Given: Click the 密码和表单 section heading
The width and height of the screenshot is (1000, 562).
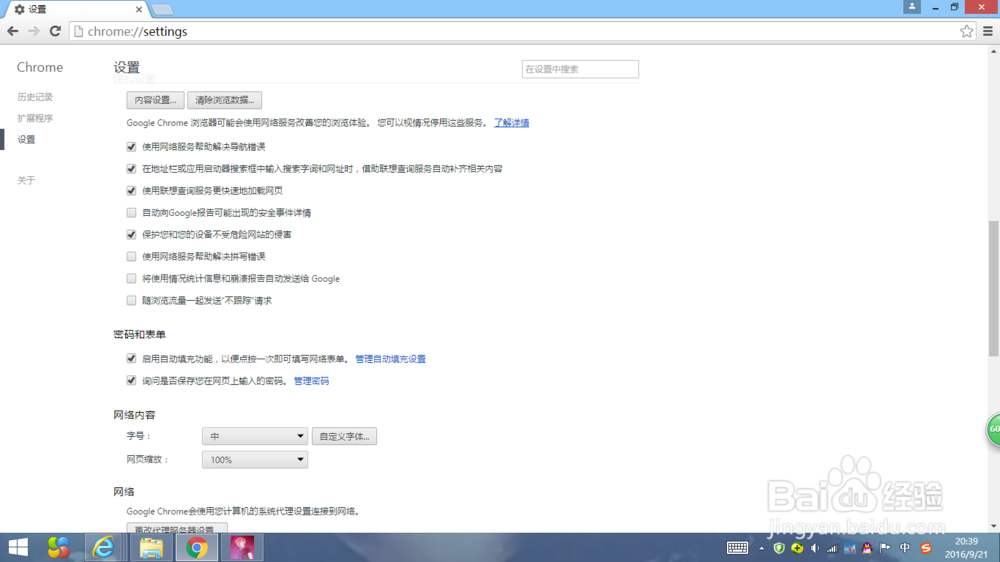Looking at the screenshot, I should coord(140,334).
